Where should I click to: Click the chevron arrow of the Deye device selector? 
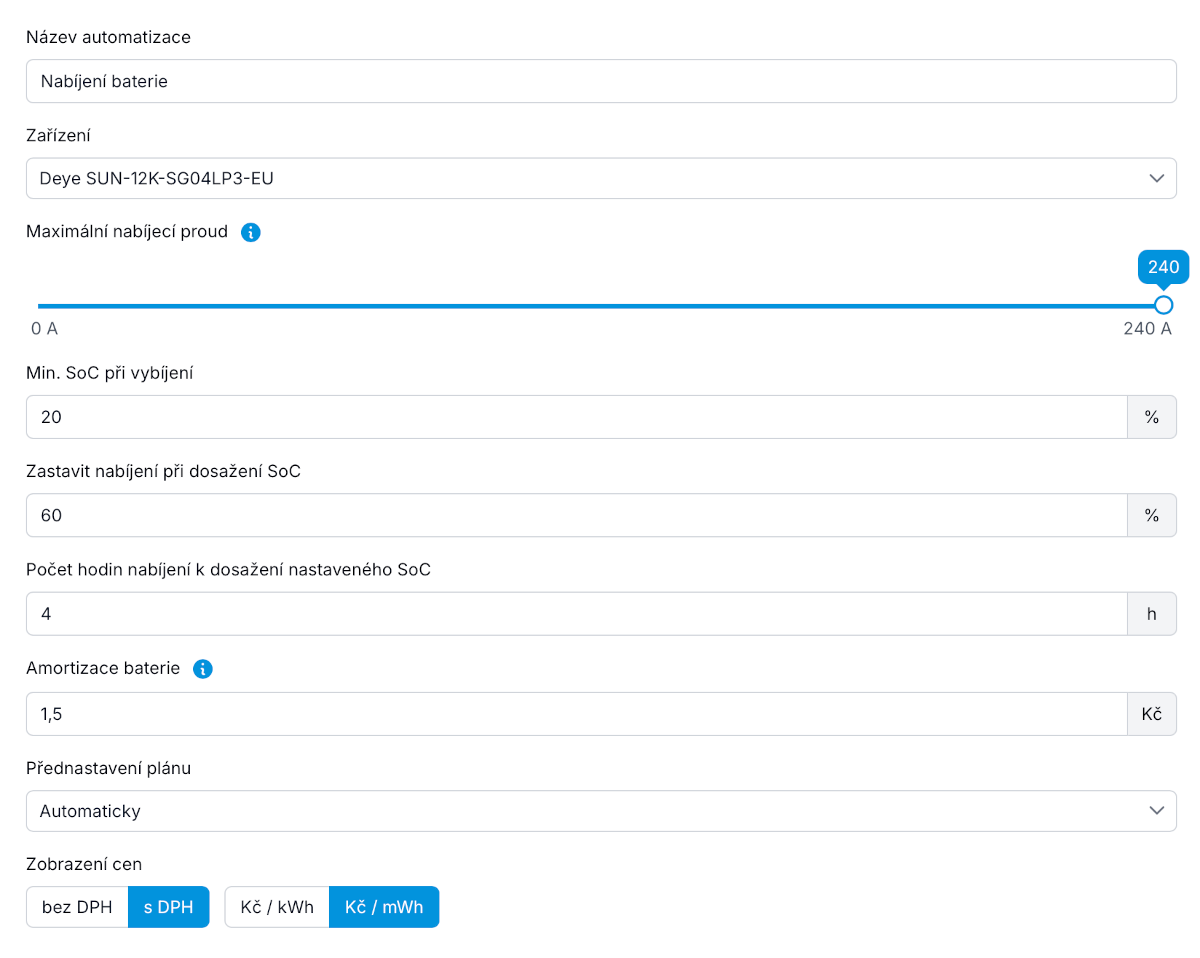tap(1157, 179)
